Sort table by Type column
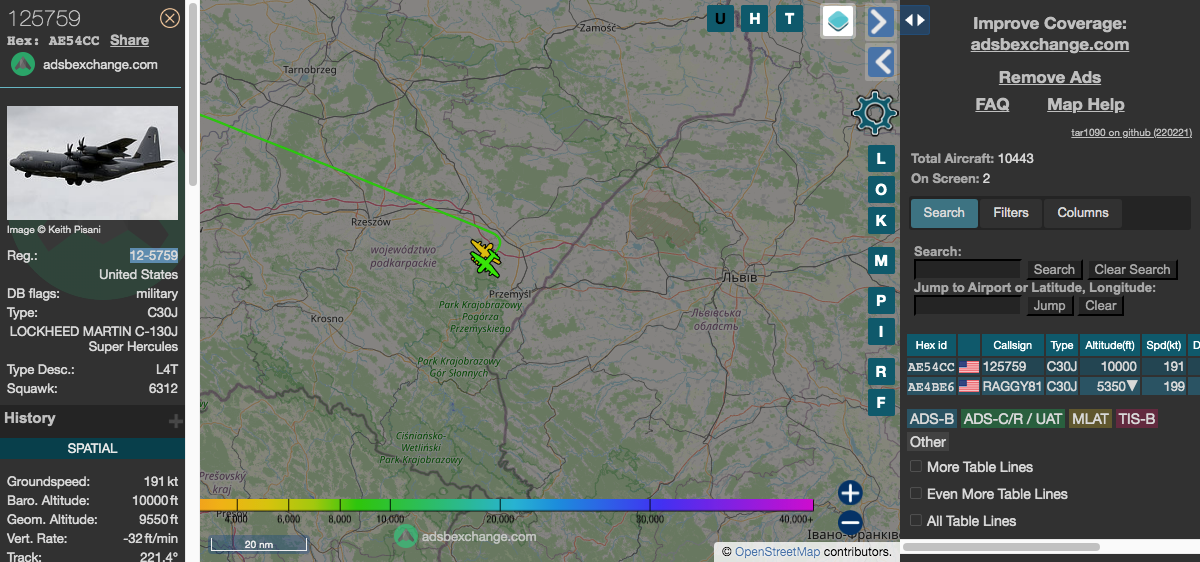Viewport: 1200px width, 562px height. [1061, 345]
